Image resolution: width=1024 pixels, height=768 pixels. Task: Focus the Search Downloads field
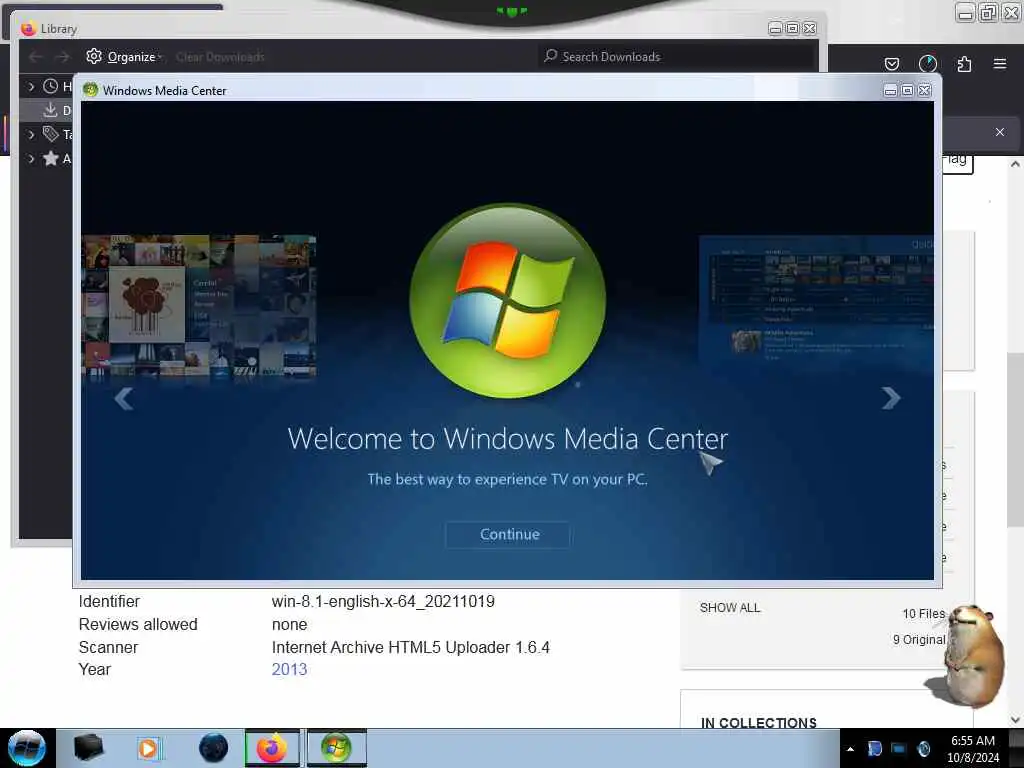click(x=676, y=57)
